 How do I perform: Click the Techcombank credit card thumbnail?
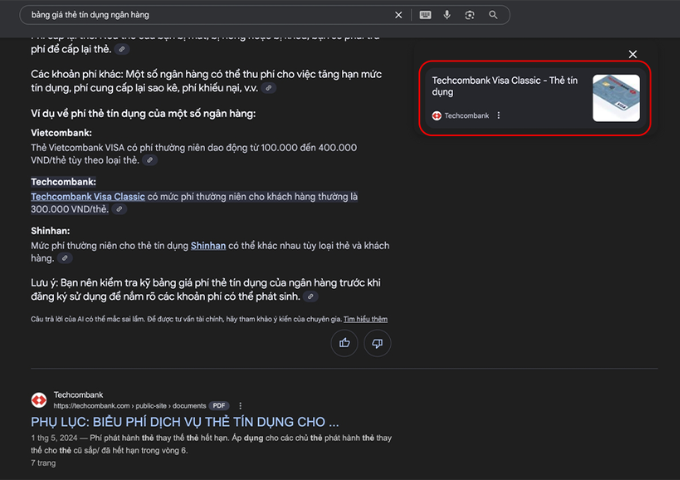point(616,98)
